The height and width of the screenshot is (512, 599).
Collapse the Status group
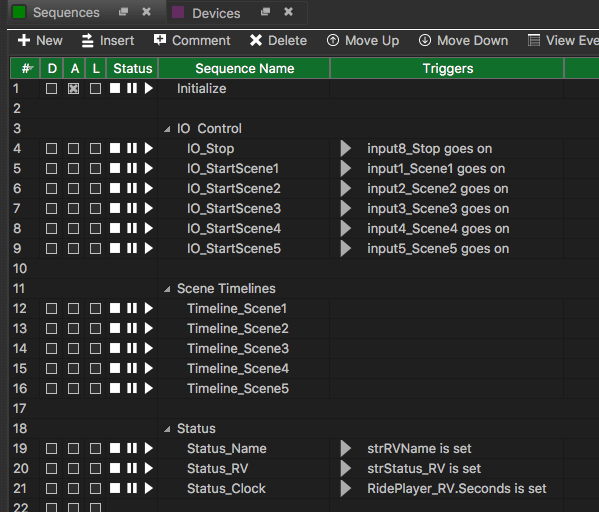pyautogui.click(x=167, y=429)
